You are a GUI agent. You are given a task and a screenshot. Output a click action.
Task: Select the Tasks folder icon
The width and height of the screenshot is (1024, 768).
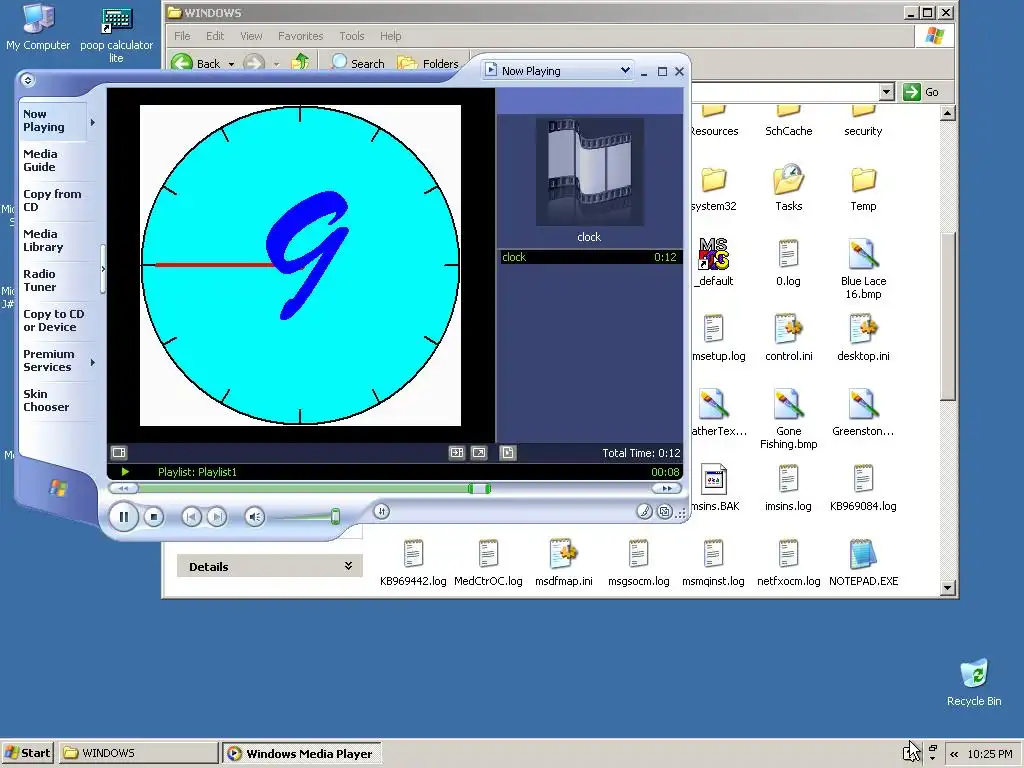tap(788, 180)
